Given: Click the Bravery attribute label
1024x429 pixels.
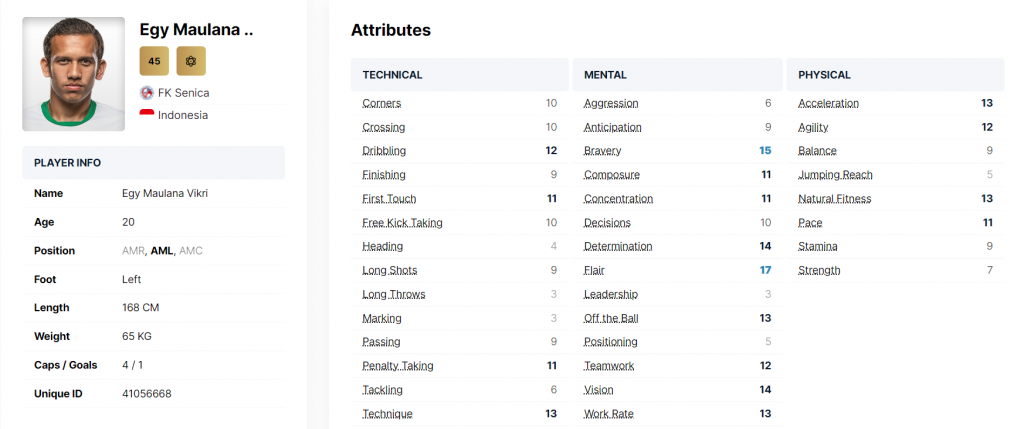Looking at the screenshot, I should [x=602, y=151].
